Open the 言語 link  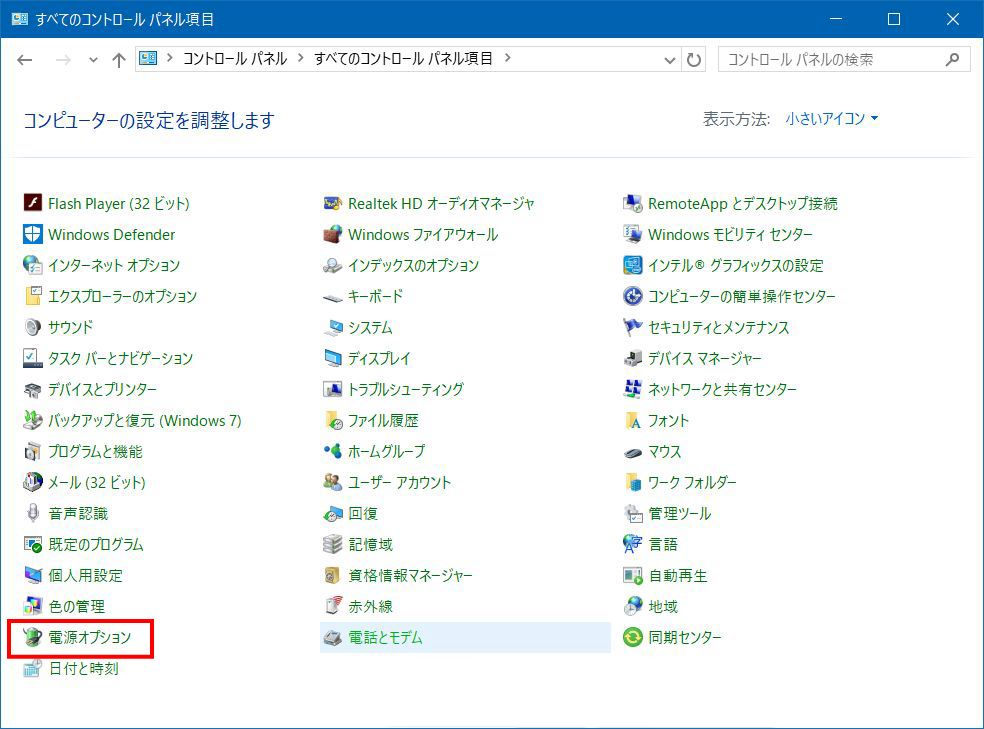663,544
